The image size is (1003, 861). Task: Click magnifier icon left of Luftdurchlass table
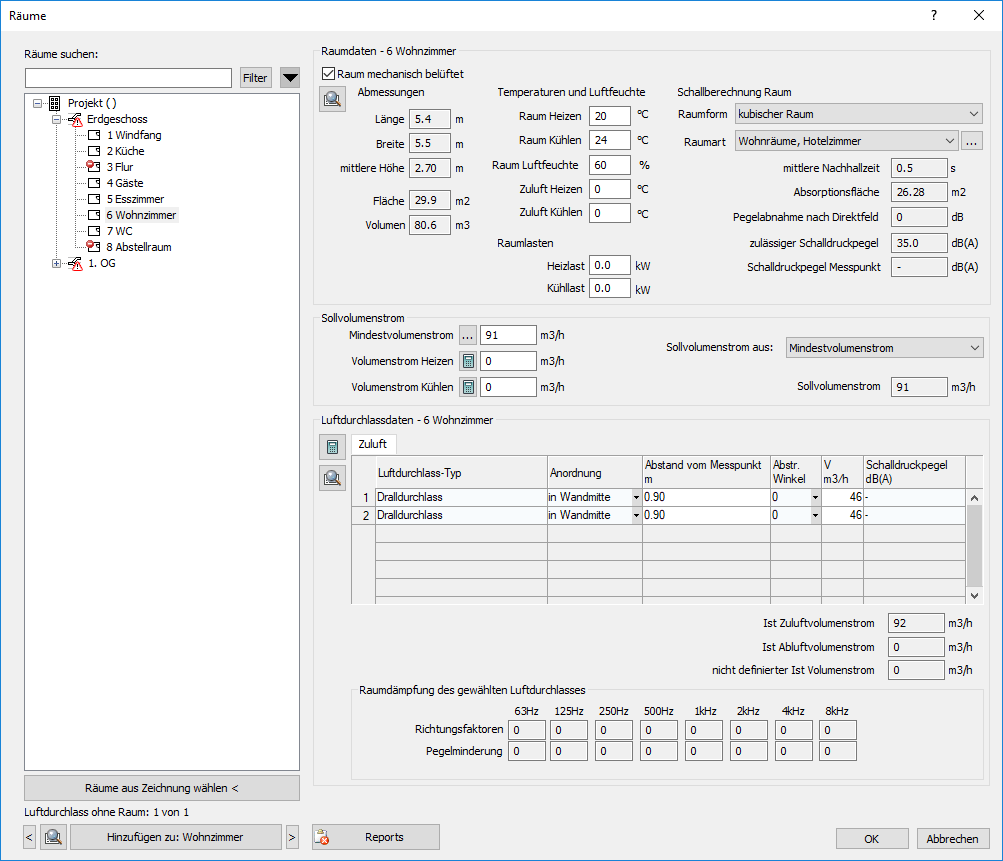[333, 478]
